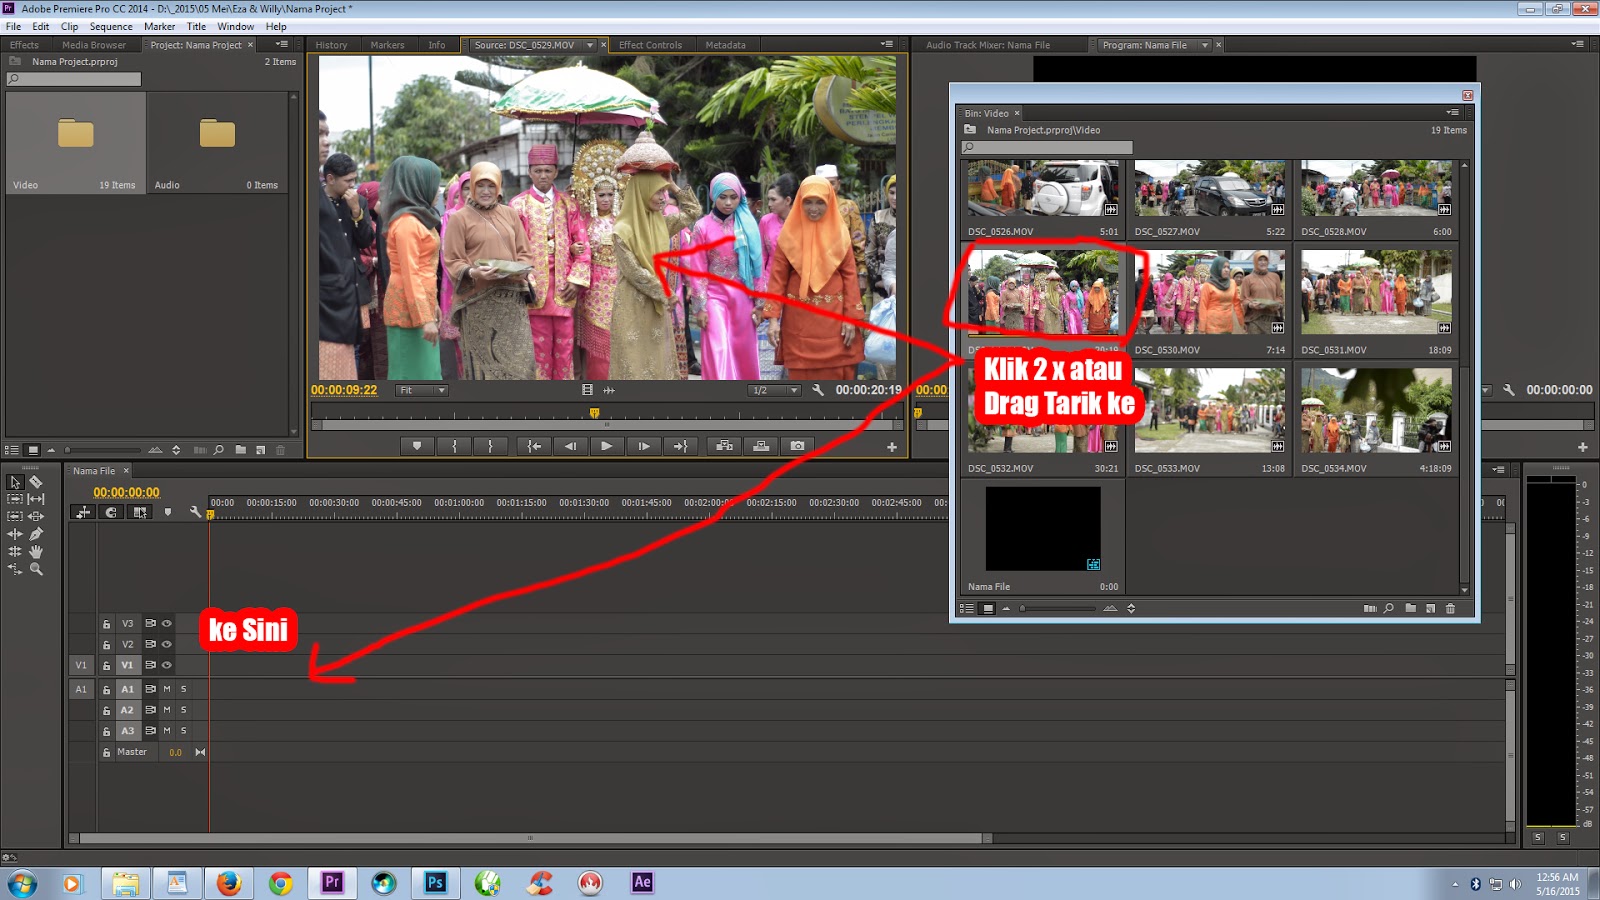Click Source monitor playhead marker
Screen dimensions: 1600x900
point(594,412)
